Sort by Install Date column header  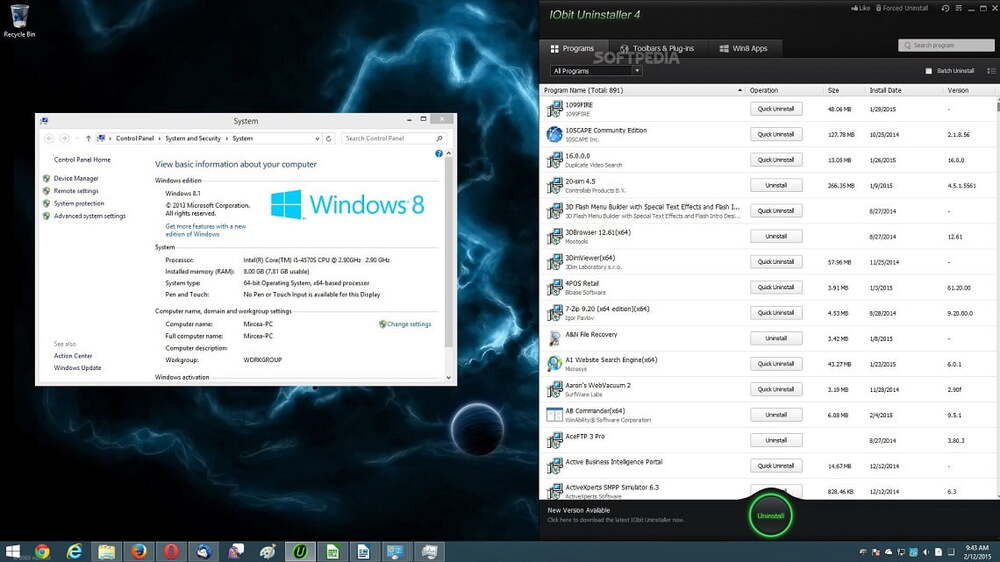coord(885,91)
